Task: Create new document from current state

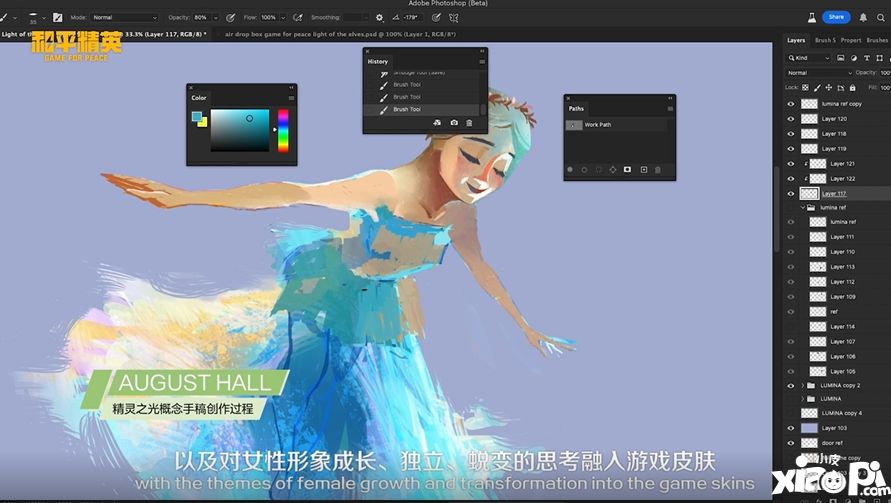Action: 436,123
